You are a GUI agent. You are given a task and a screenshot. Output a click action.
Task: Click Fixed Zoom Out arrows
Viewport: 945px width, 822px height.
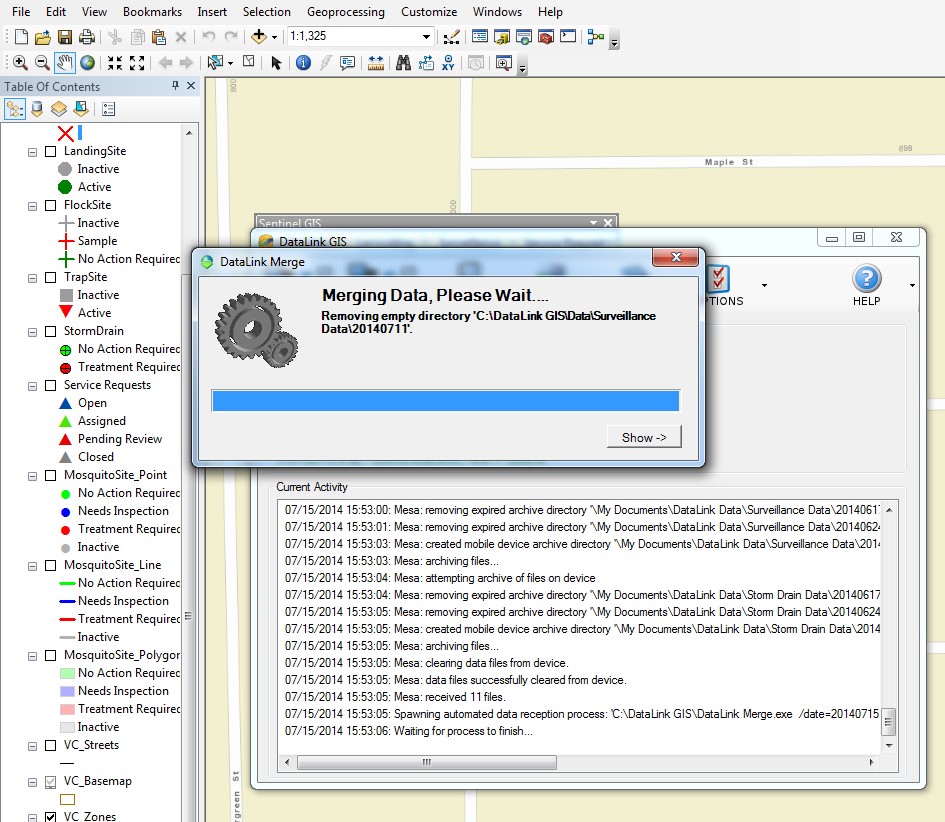pyautogui.click(x=137, y=62)
